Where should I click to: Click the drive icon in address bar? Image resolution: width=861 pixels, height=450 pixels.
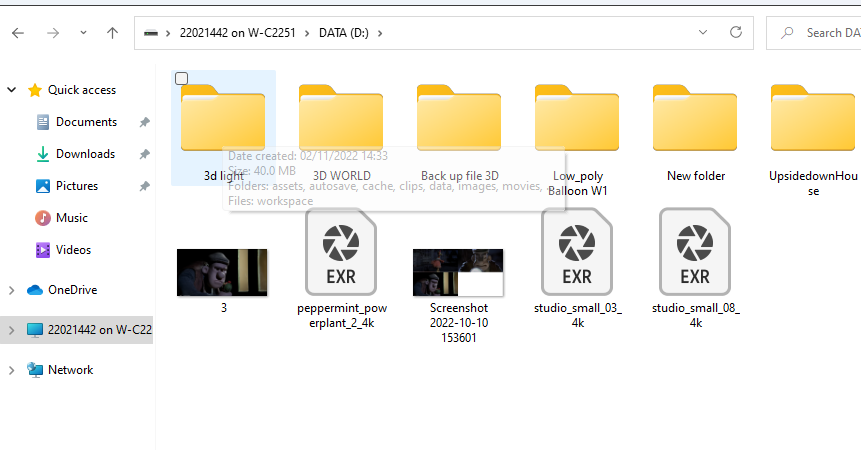point(151,33)
